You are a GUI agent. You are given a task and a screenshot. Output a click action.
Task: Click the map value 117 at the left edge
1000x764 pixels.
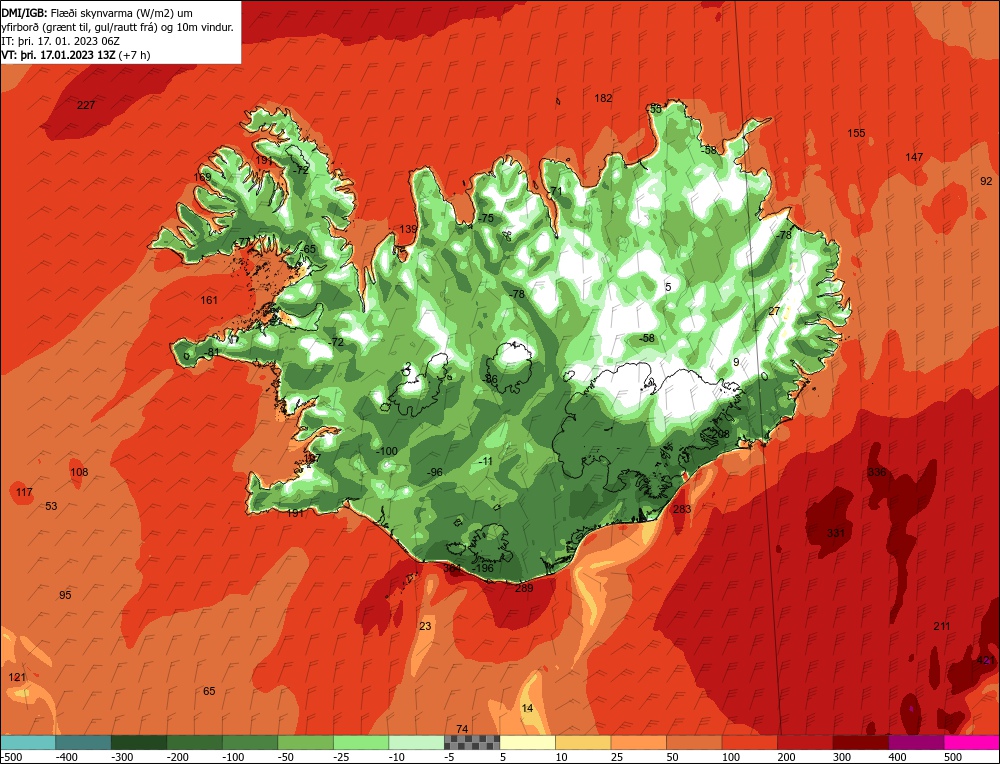point(24,492)
